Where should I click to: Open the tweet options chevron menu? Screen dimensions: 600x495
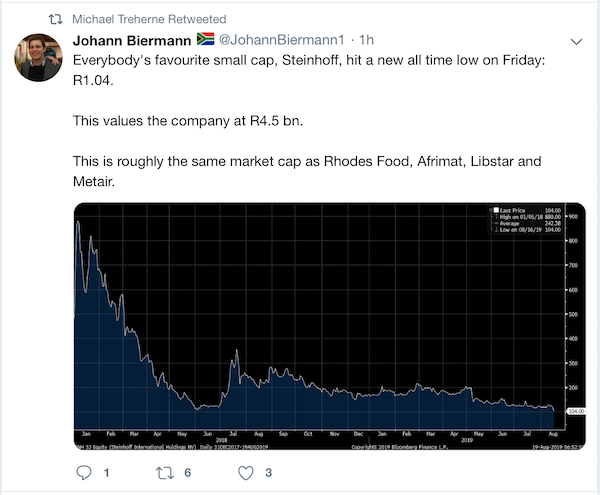coord(576,41)
